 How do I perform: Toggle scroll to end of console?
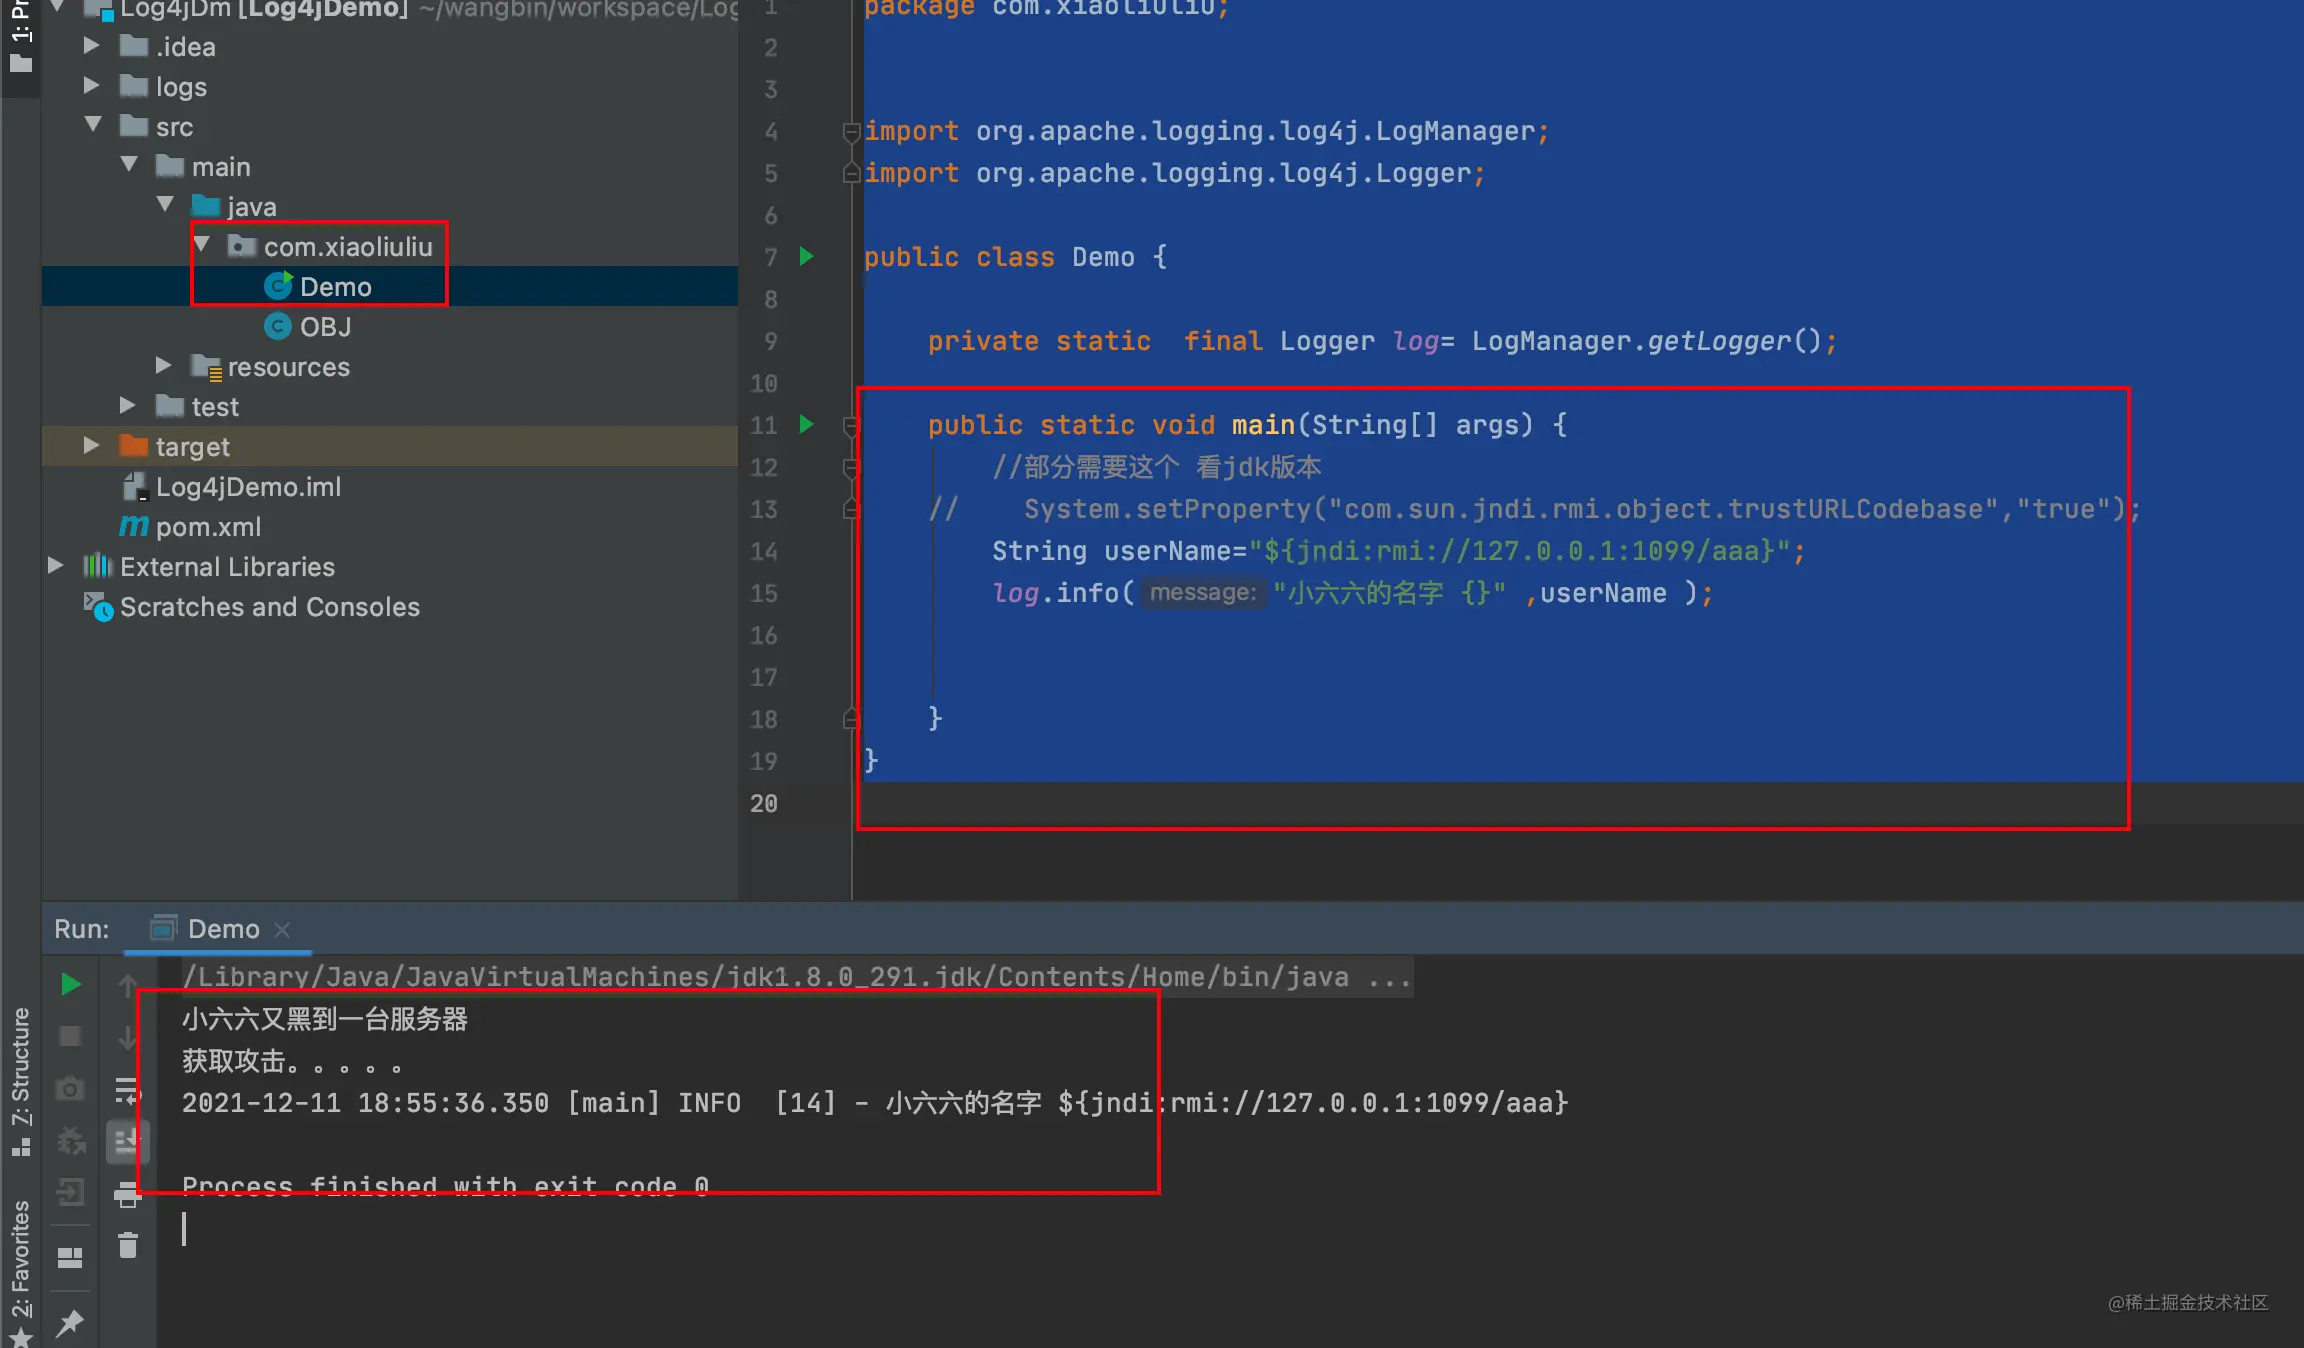128,1142
